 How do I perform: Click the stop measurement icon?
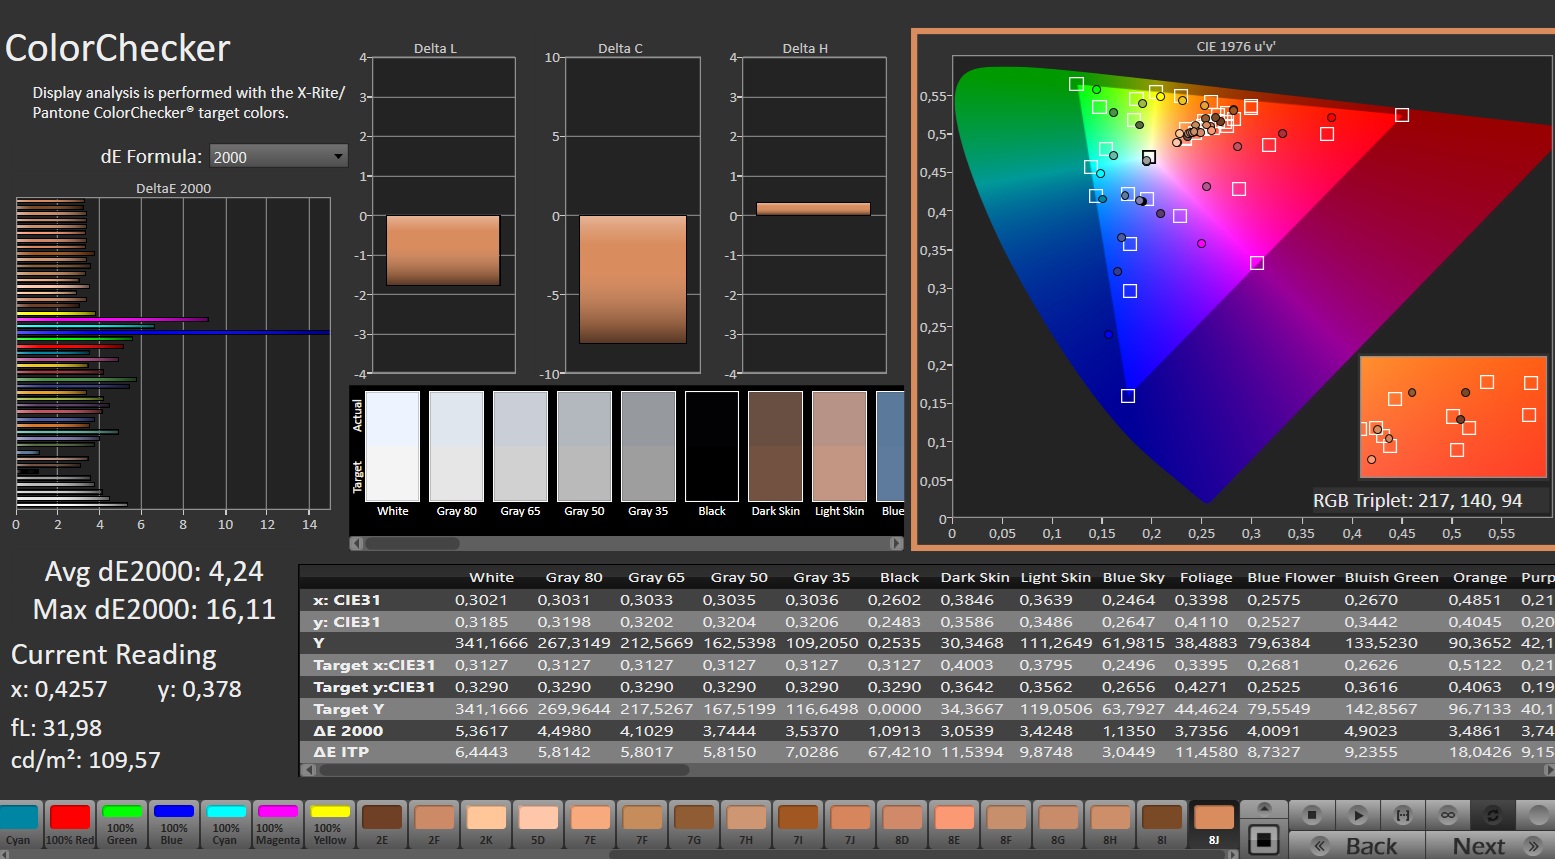(x=1312, y=815)
